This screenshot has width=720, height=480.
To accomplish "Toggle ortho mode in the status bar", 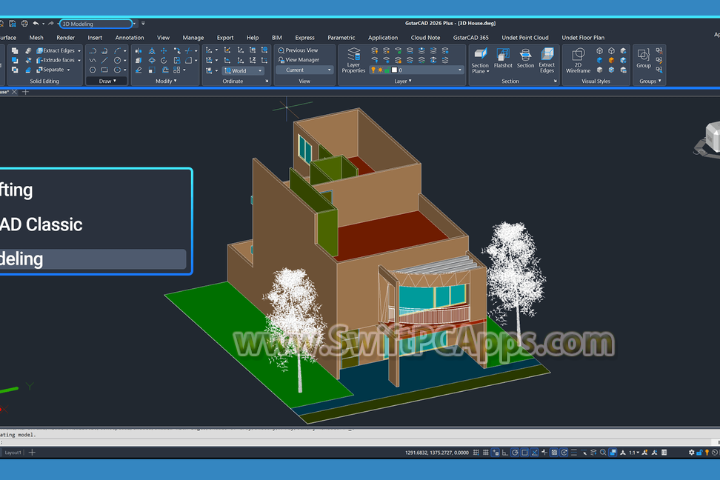I will [x=505, y=452].
